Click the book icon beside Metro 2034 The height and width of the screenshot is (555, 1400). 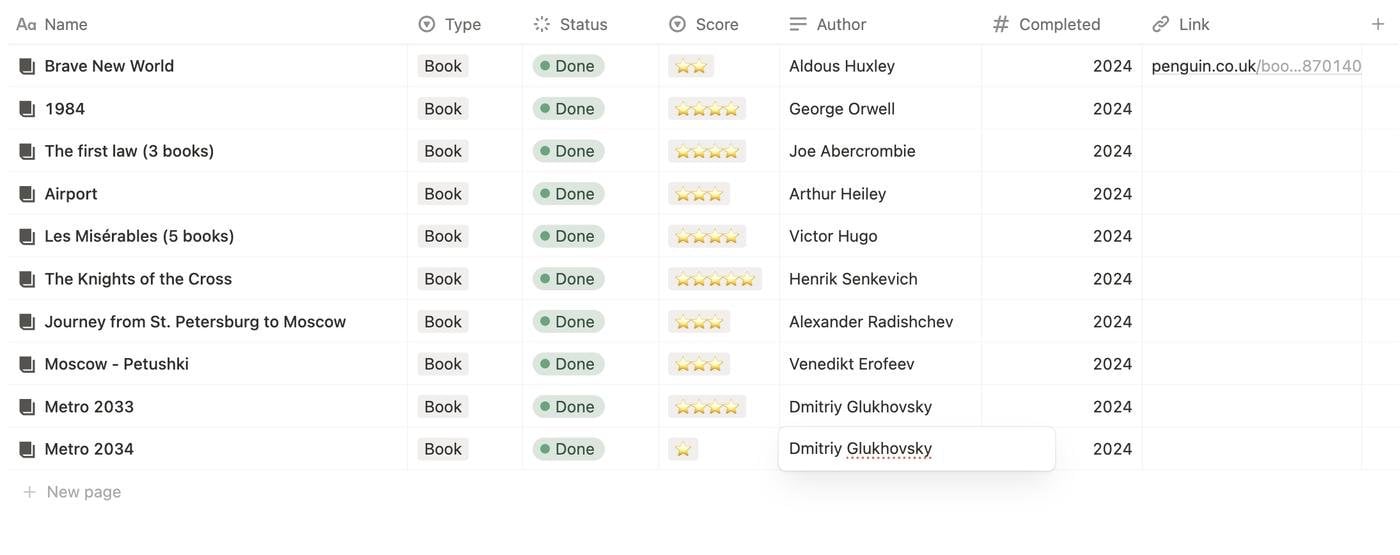pos(27,449)
